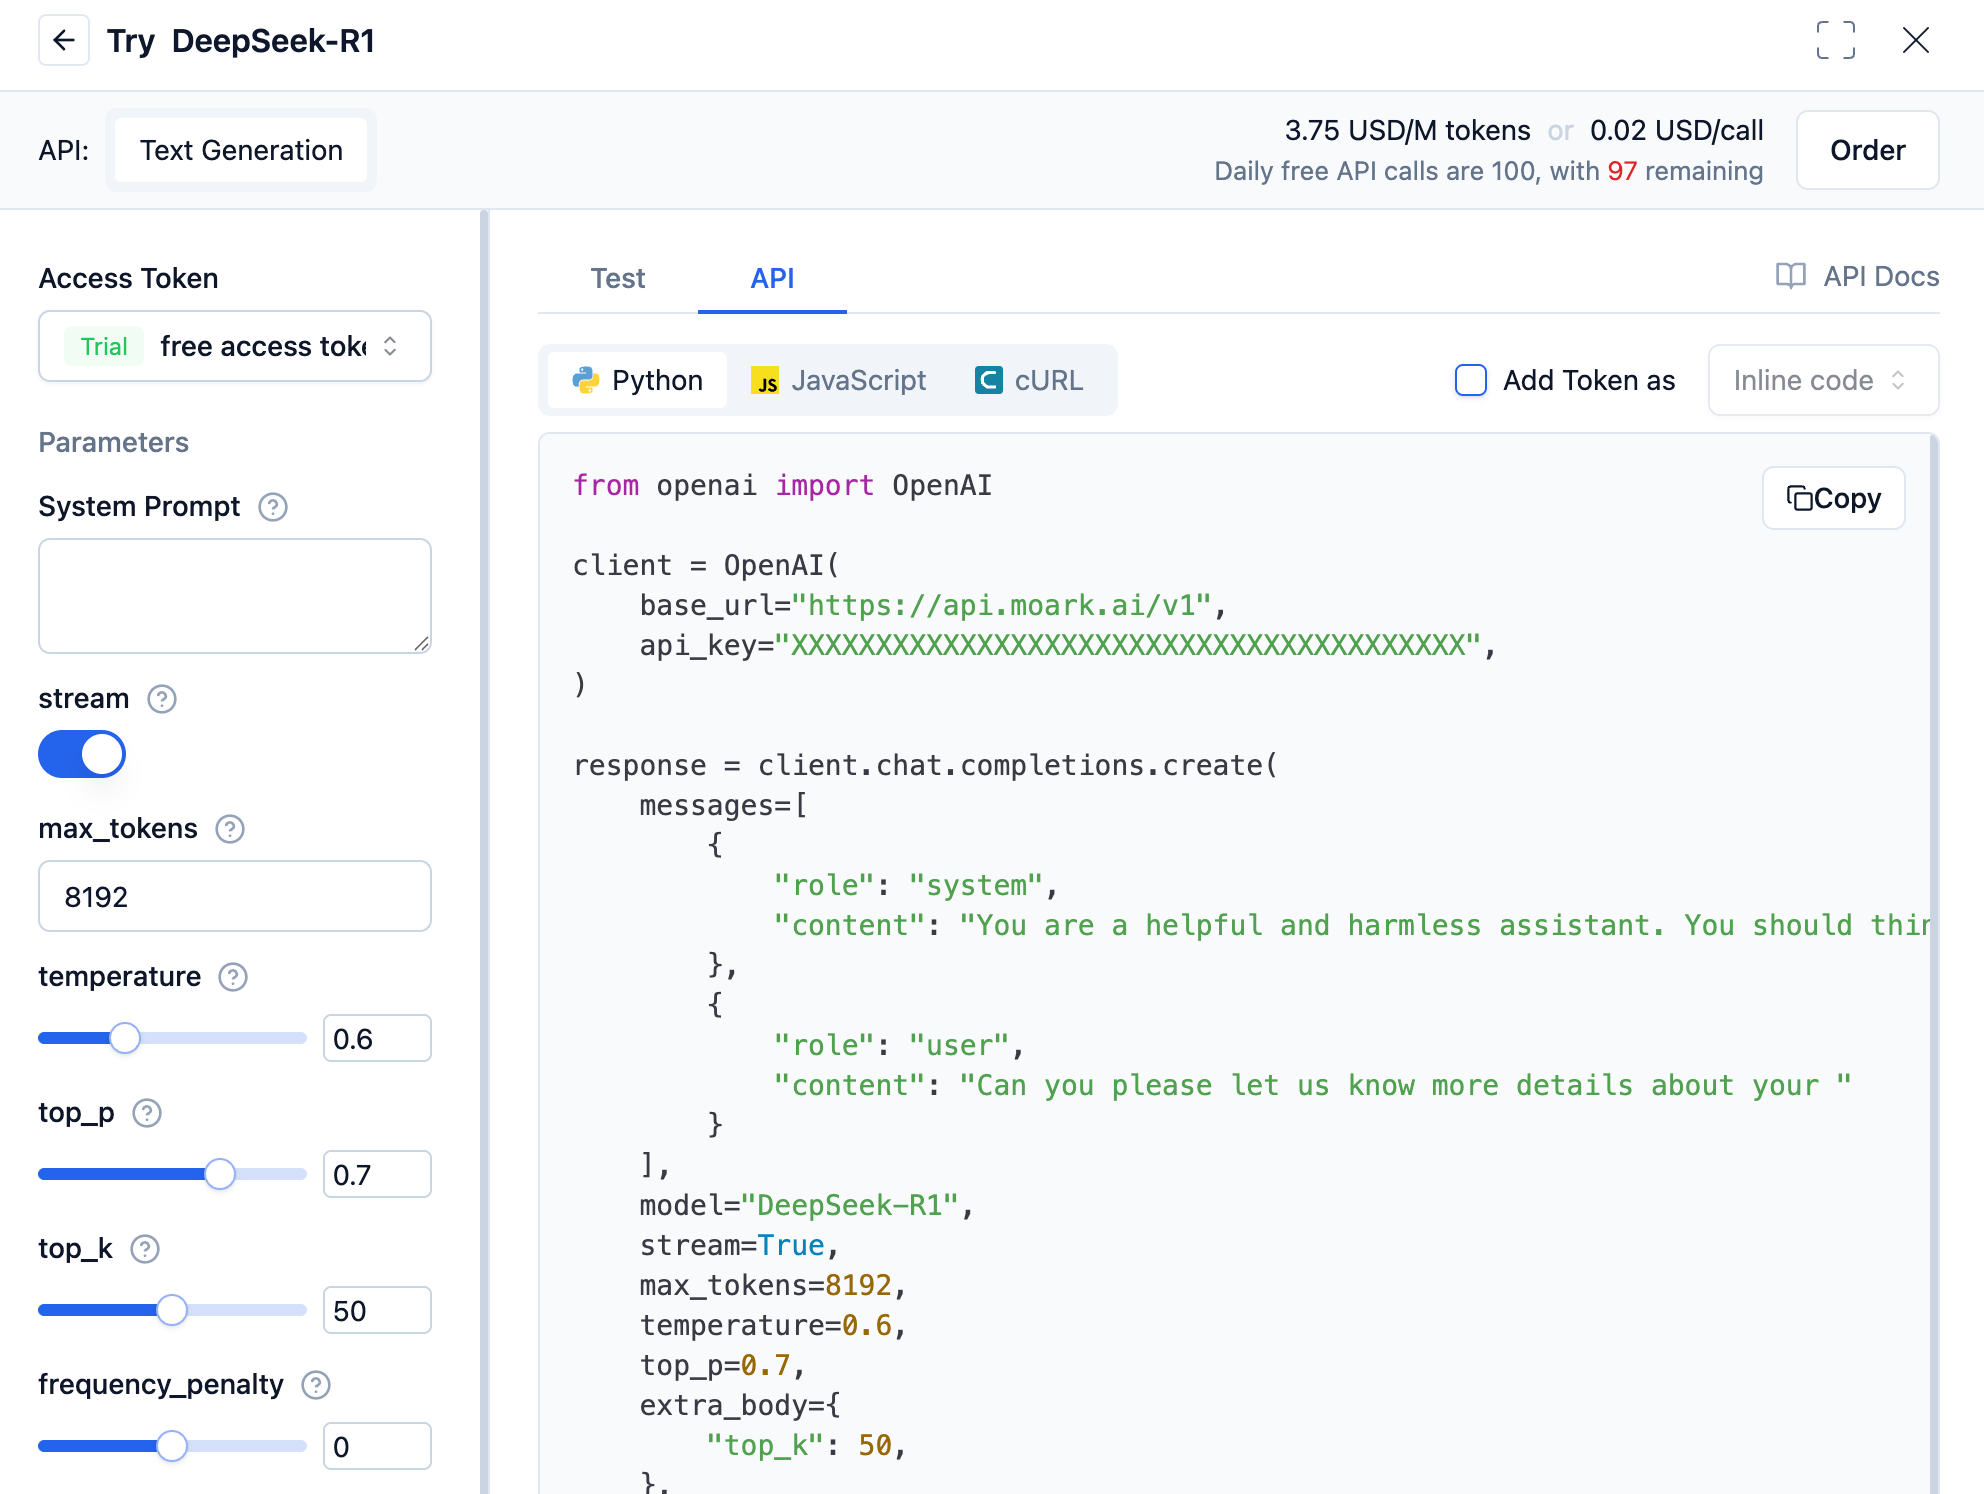Click the top_k help icon
The image size is (1984, 1494).
tap(145, 1249)
